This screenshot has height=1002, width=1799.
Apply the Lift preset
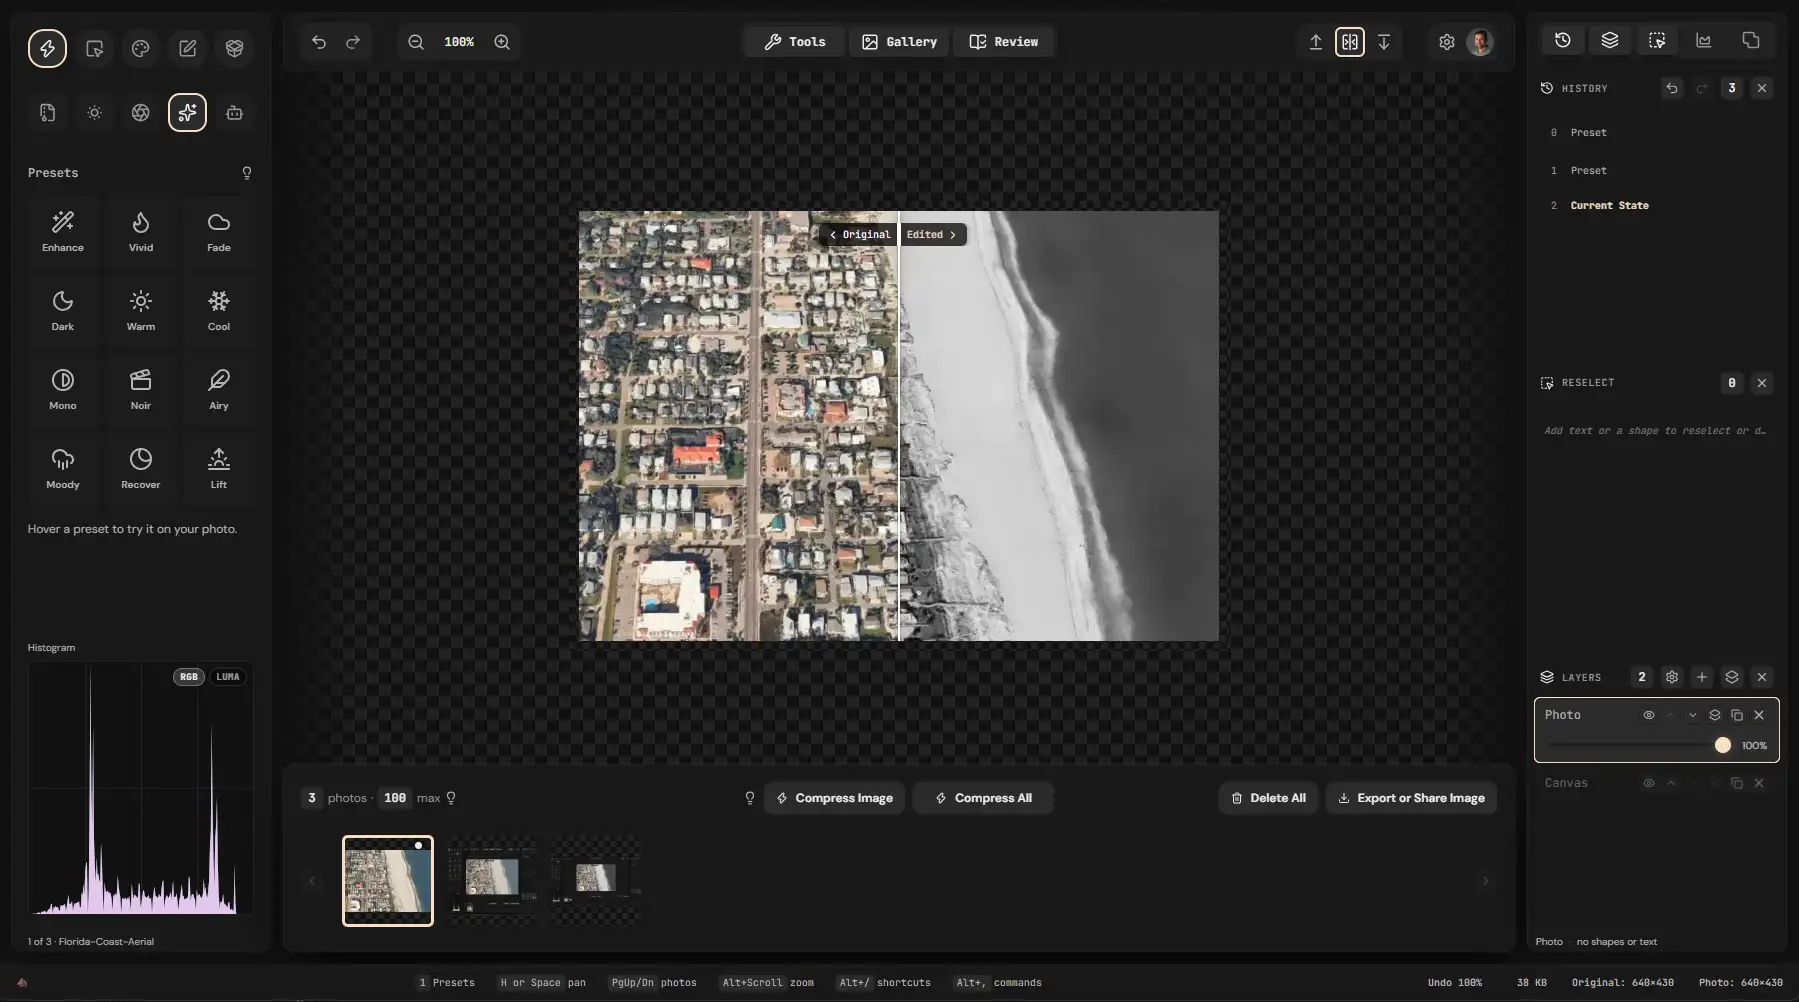point(219,469)
